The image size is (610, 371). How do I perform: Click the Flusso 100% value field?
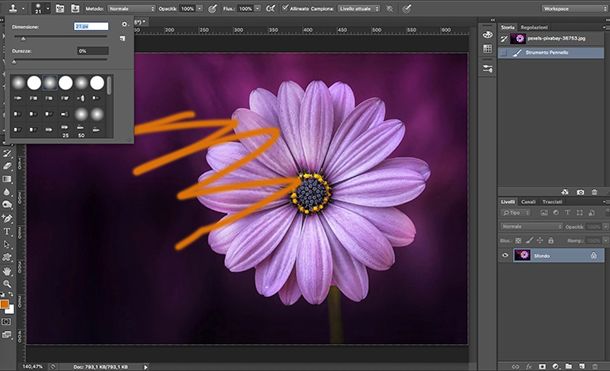tap(245, 9)
